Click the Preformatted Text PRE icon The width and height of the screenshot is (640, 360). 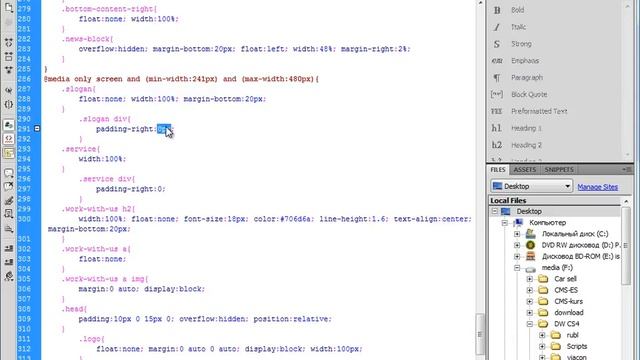click(x=497, y=111)
